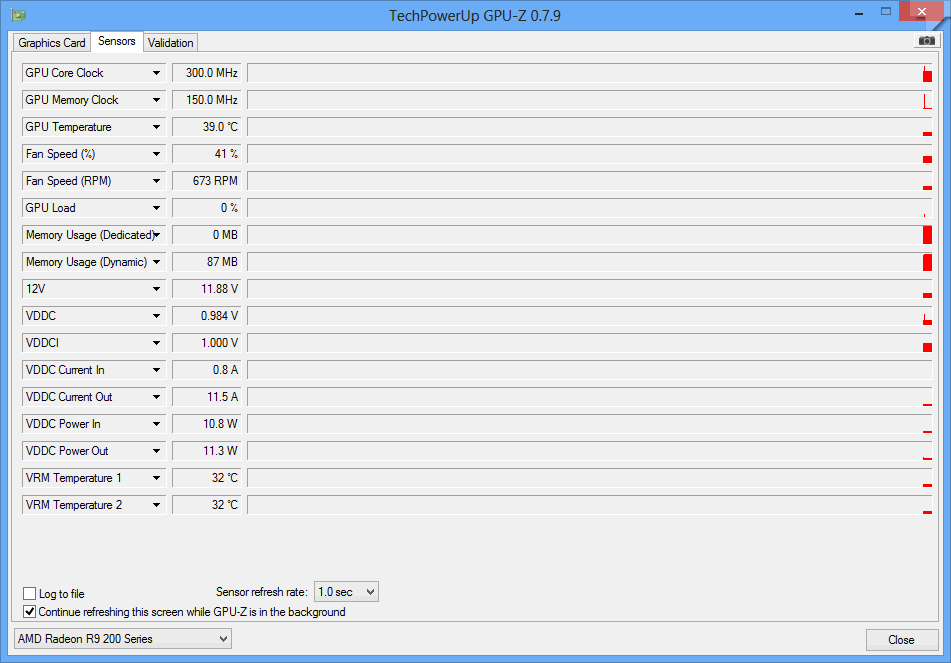The height and width of the screenshot is (663, 951).
Task: Click the 673 RPM fan speed value
Action: (x=207, y=181)
